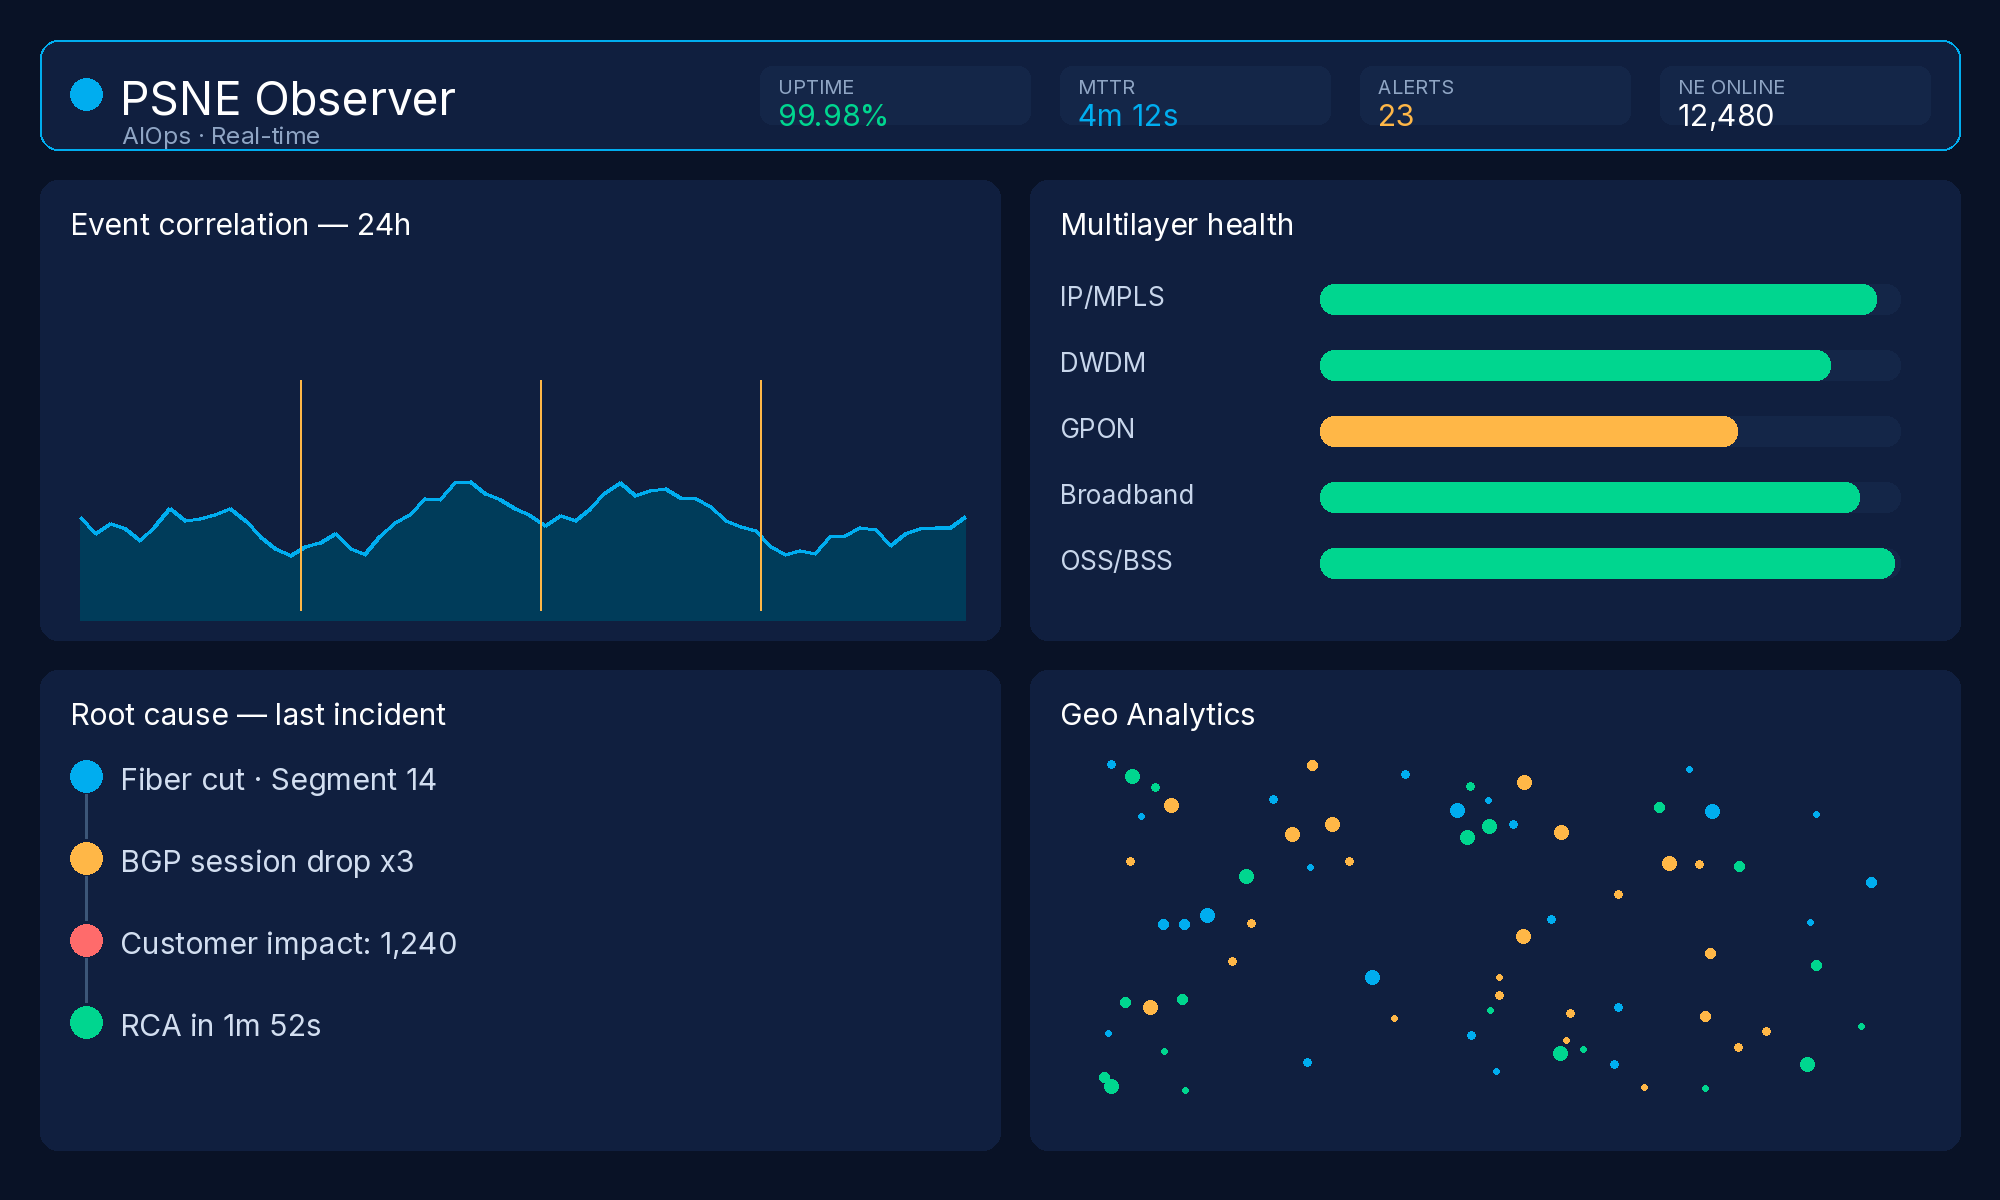Select the orange BGP session drop dot

[87, 859]
